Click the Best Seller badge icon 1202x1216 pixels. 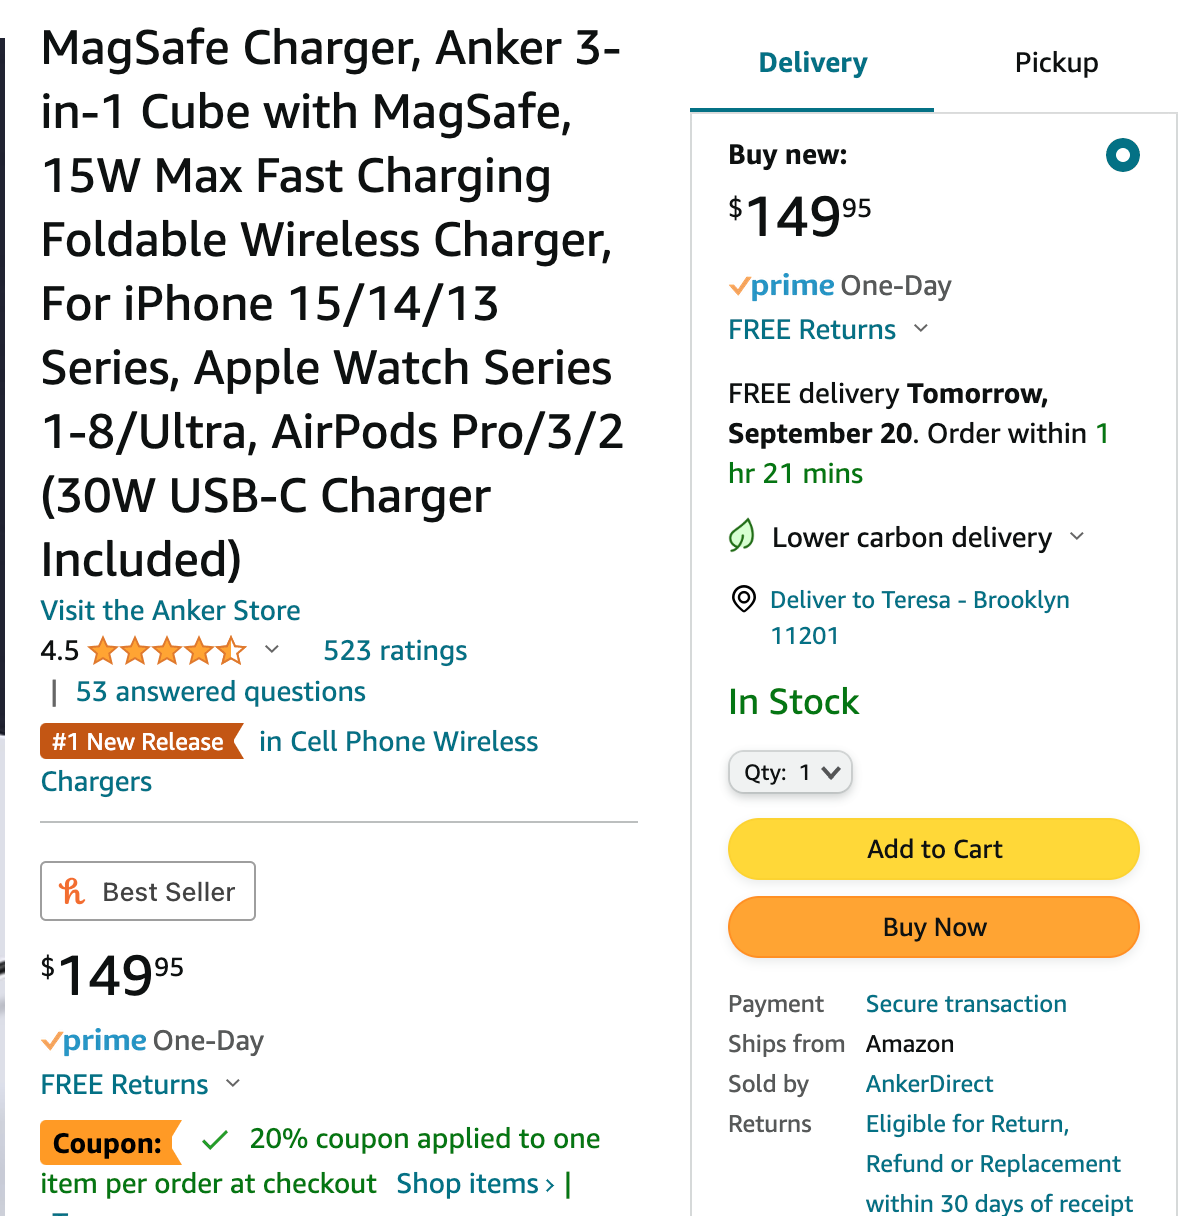[72, 891]
